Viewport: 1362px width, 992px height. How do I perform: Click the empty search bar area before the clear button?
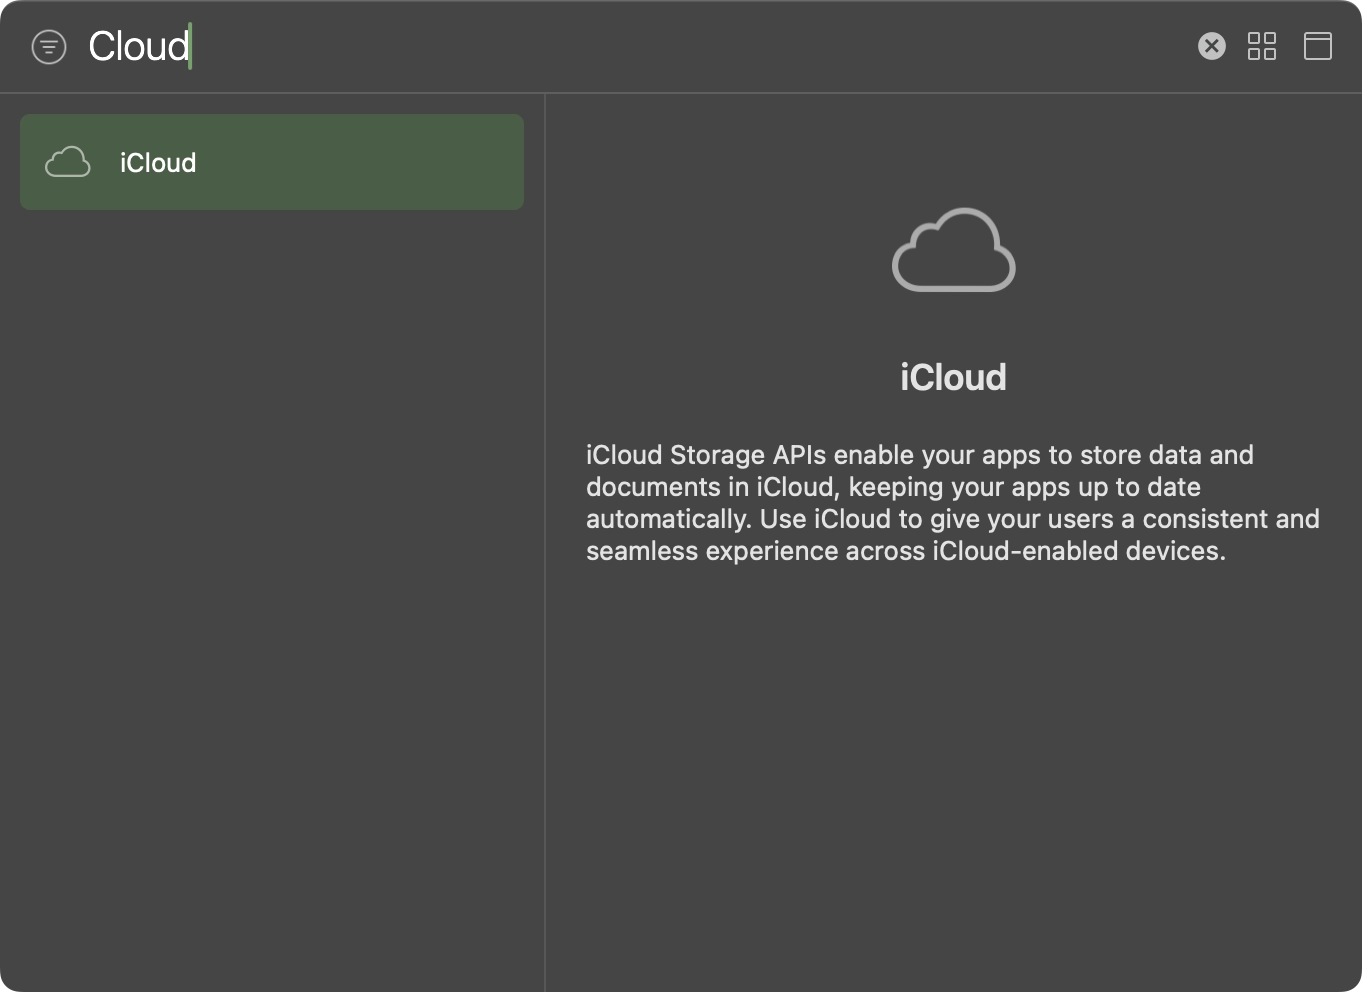click(x=700, y=47)
